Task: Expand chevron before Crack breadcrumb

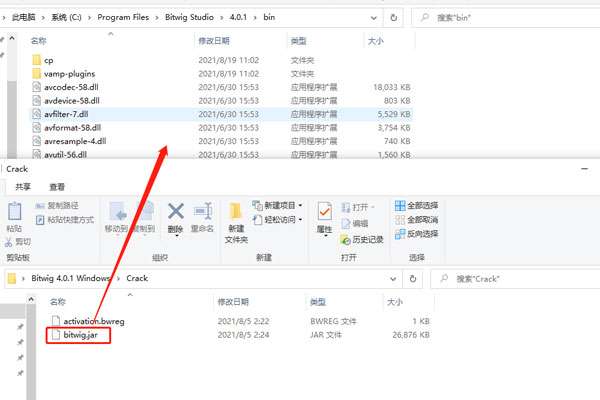Action: click(x=119, y=279)
